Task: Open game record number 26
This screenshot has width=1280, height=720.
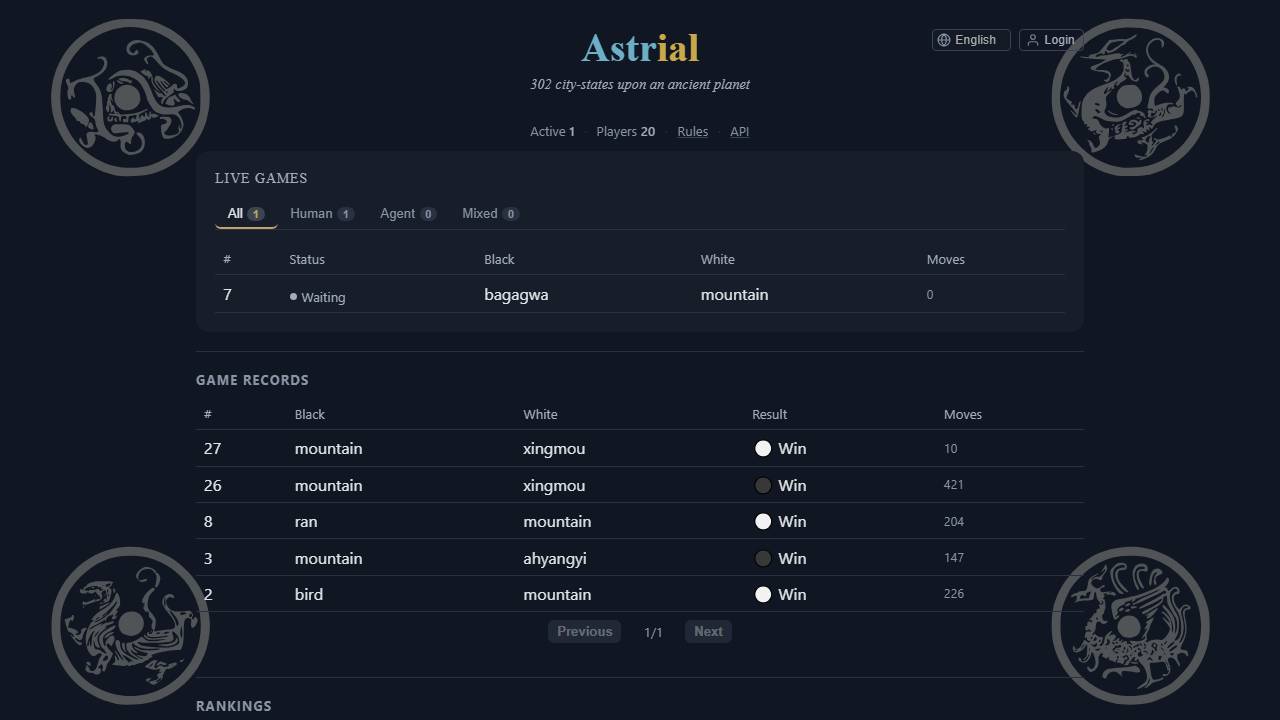Action: tap(640, 485)
